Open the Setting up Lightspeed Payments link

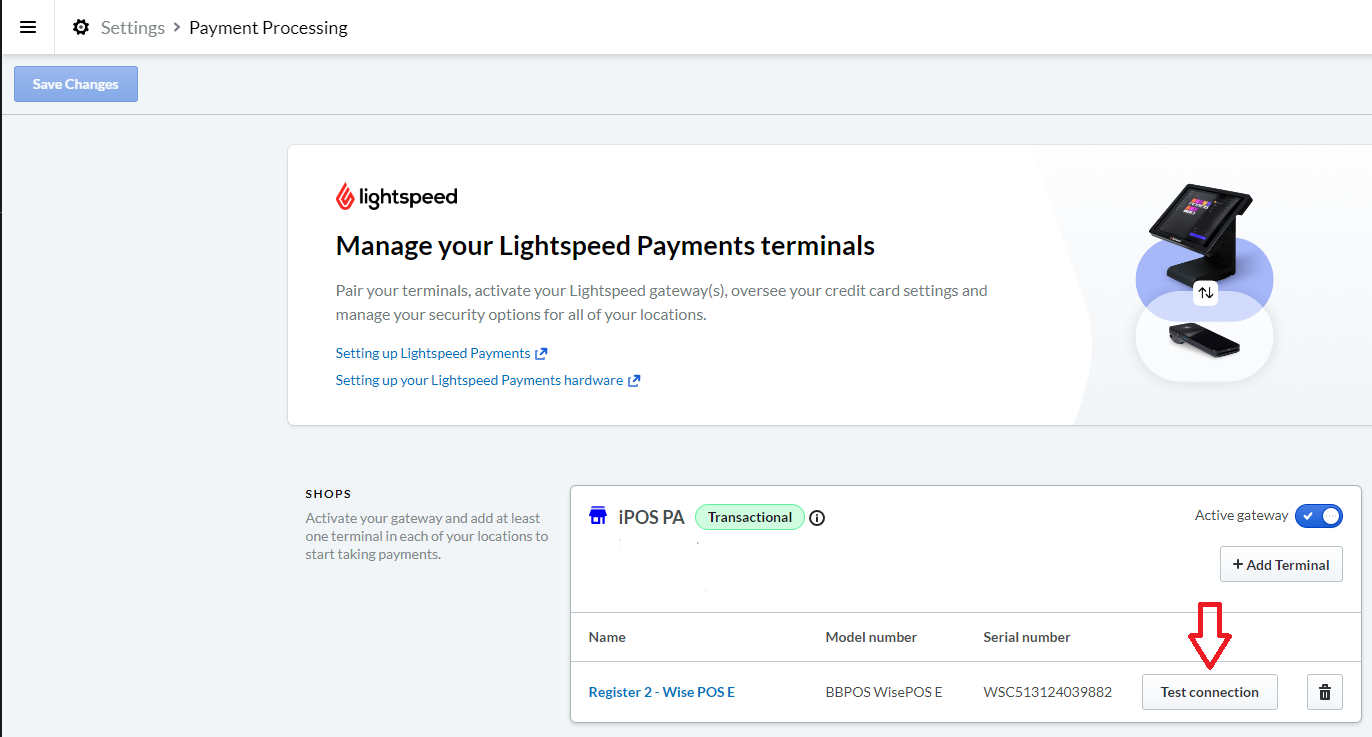(x=433, y=353)
